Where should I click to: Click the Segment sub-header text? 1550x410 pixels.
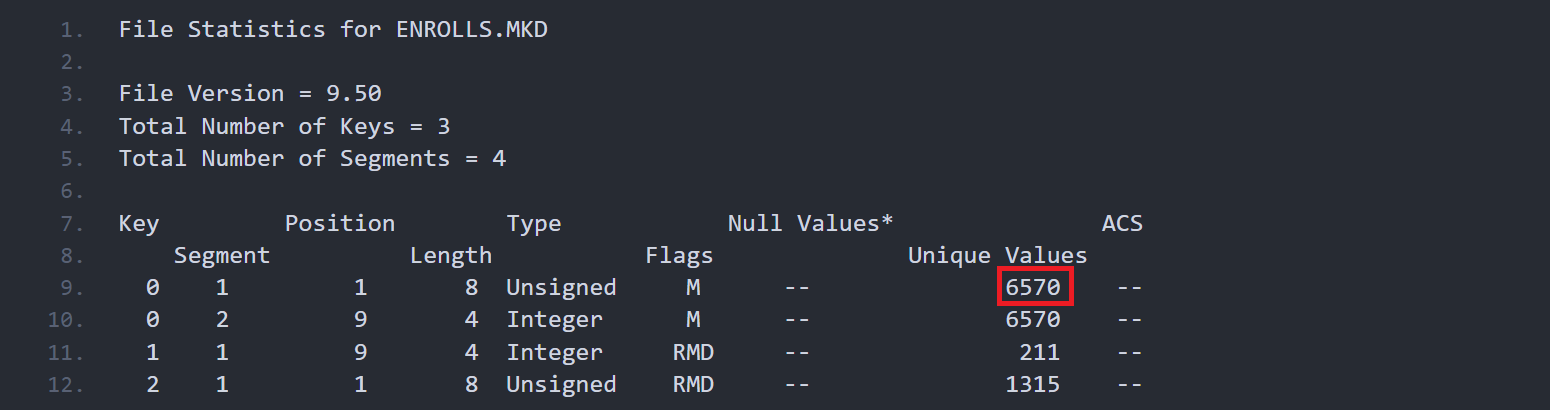point(222,256)
